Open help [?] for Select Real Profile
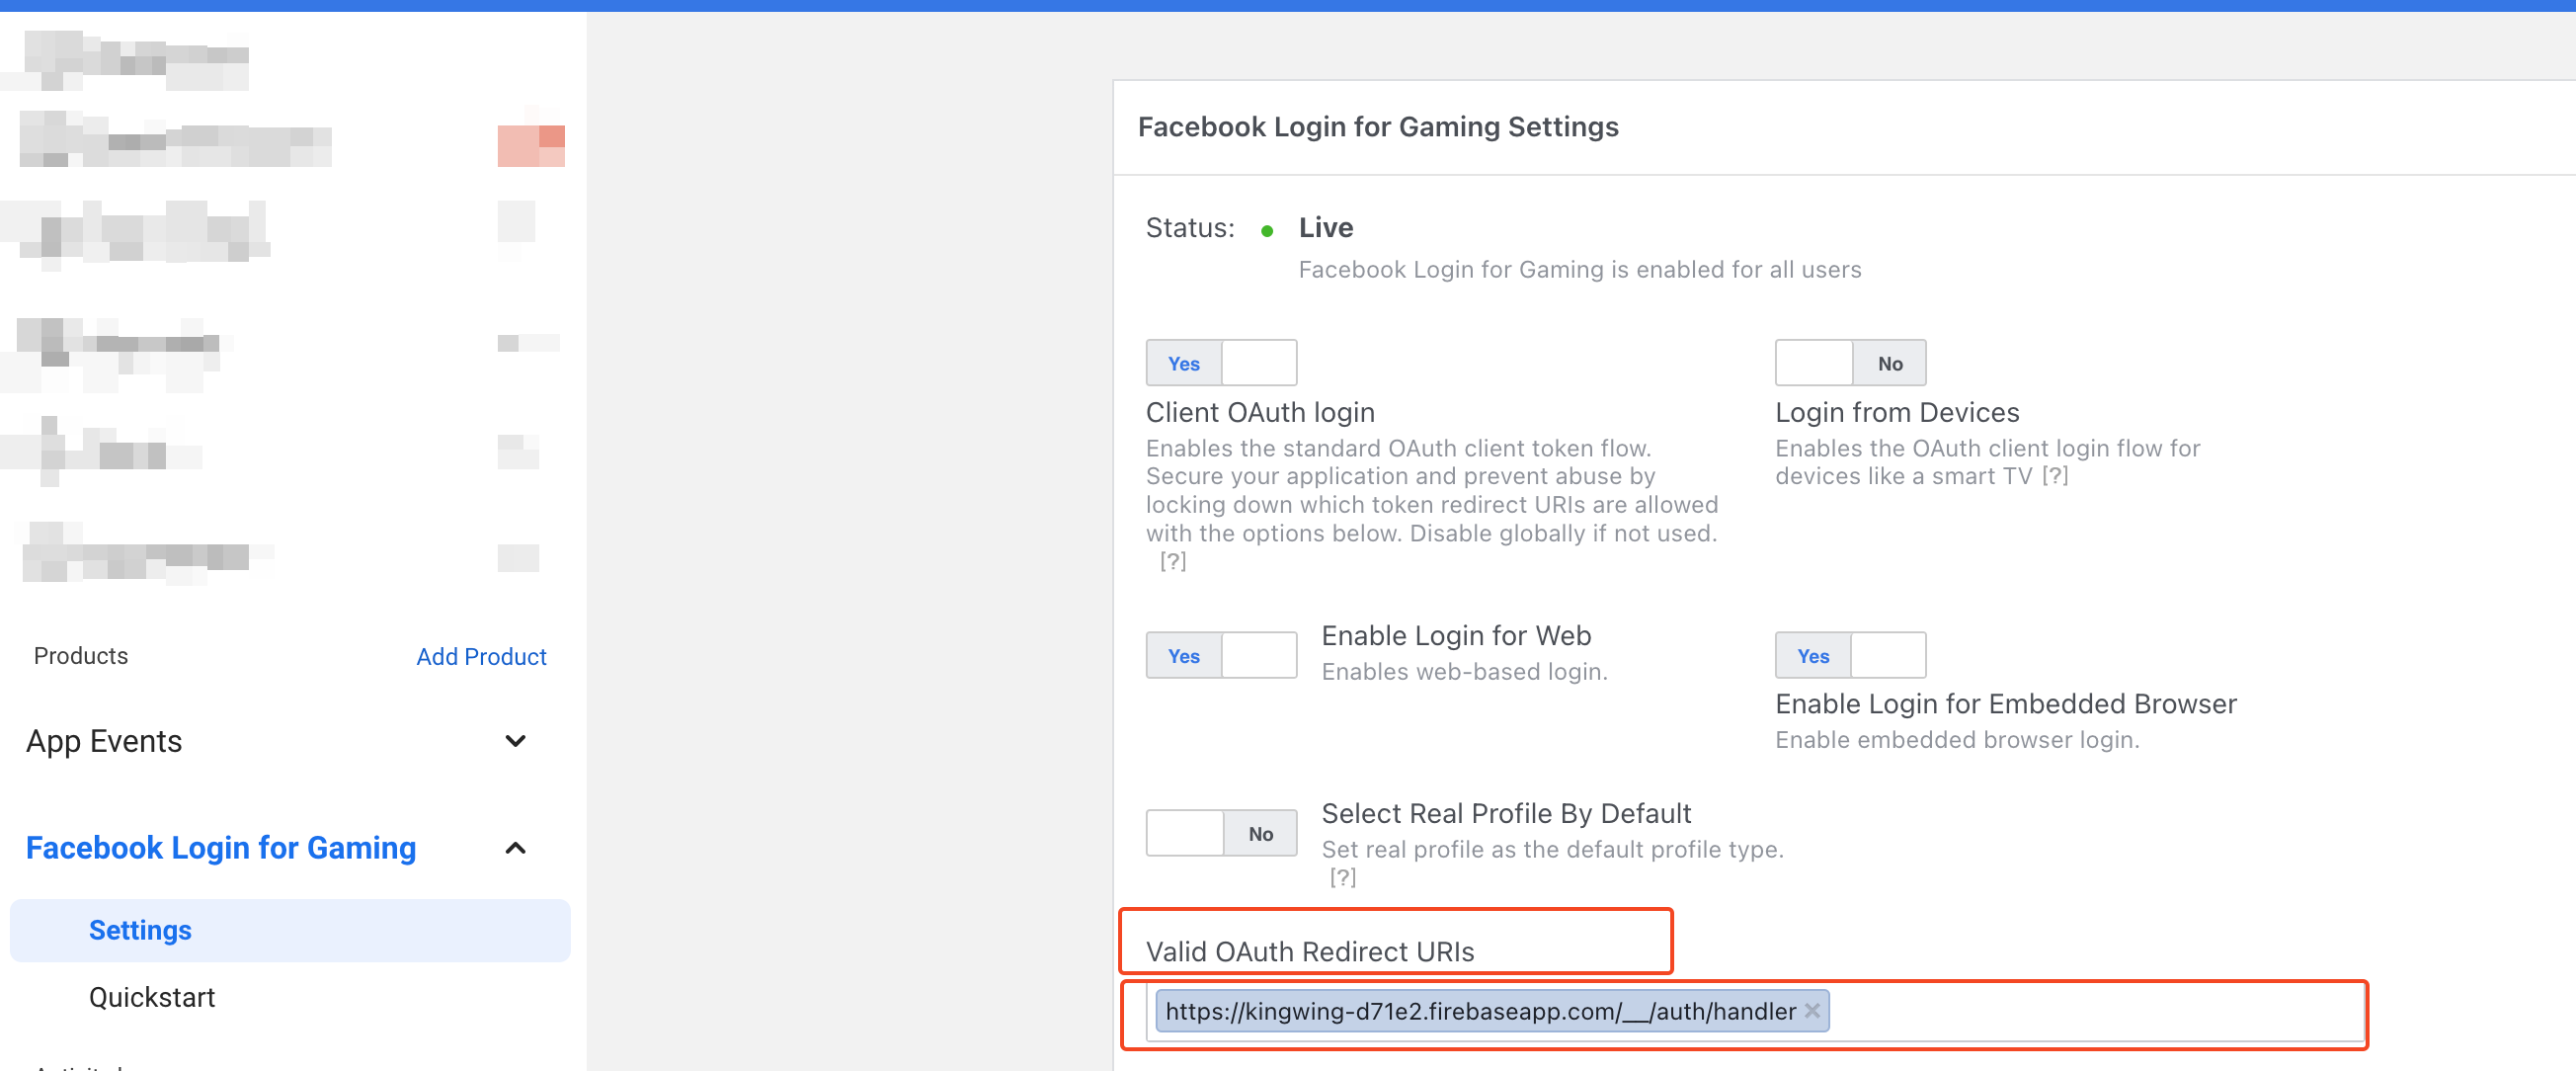This screenshot has width=2576, height=1071. 1342,877
